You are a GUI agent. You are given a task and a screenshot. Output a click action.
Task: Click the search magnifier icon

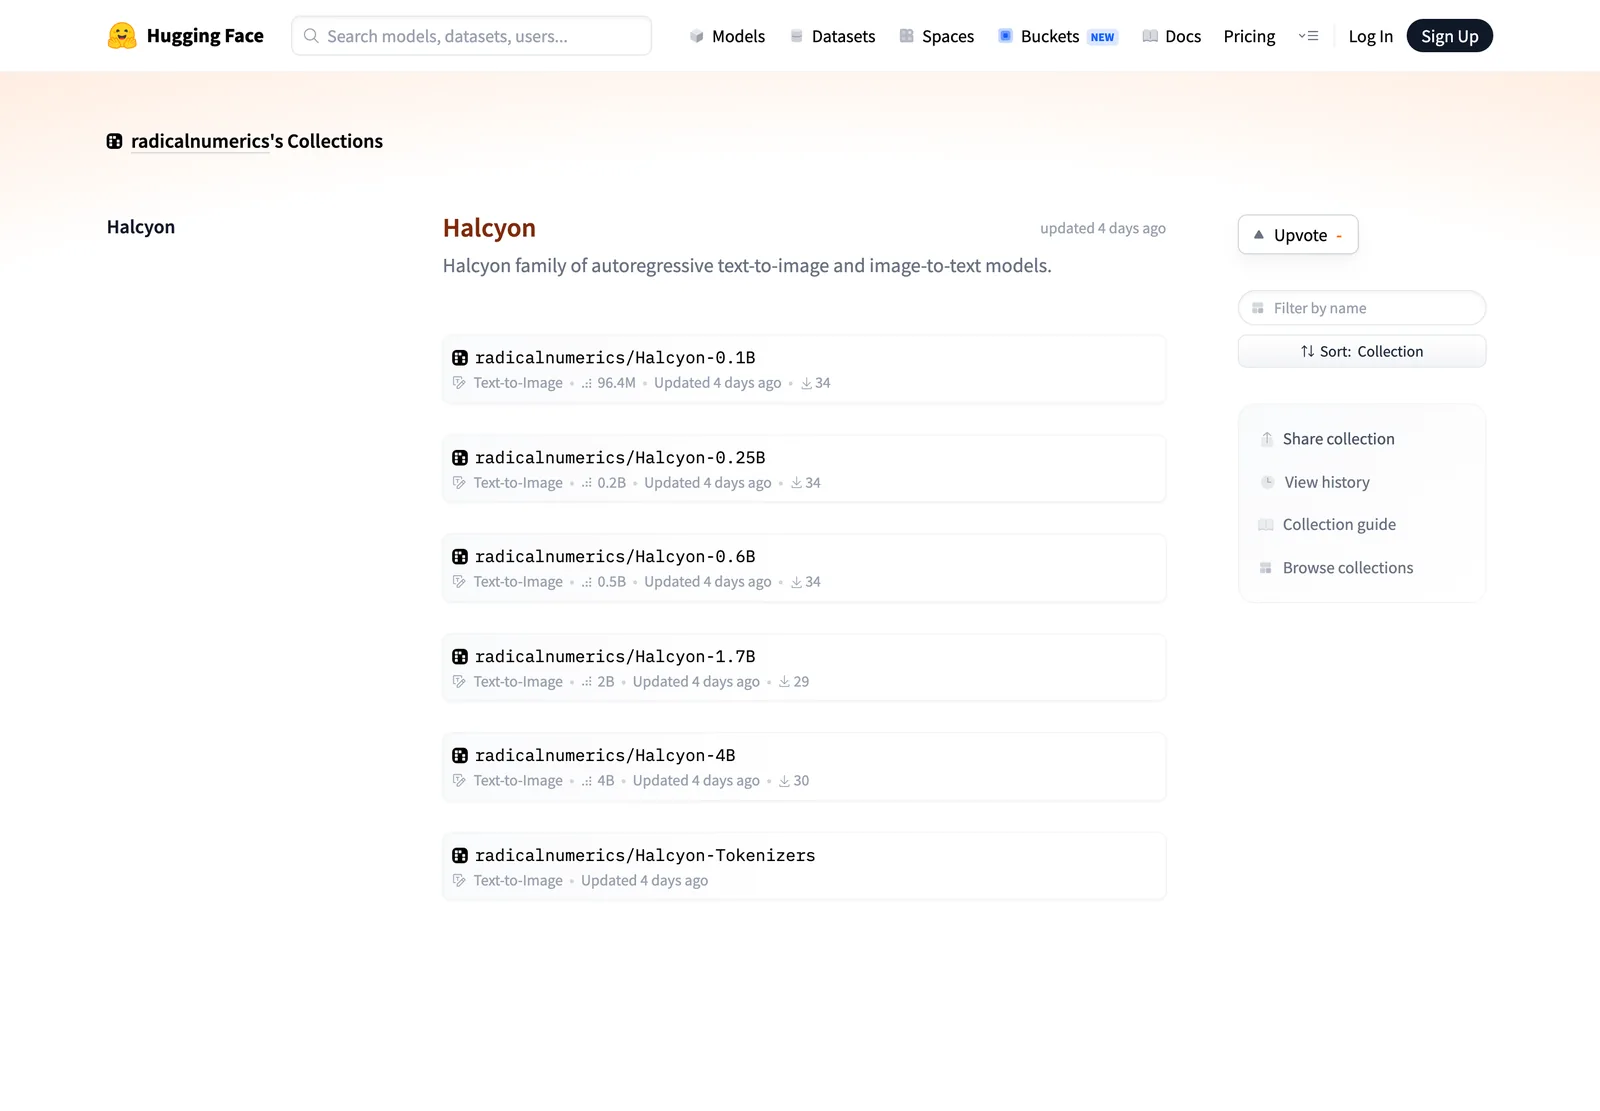(311, 36)
